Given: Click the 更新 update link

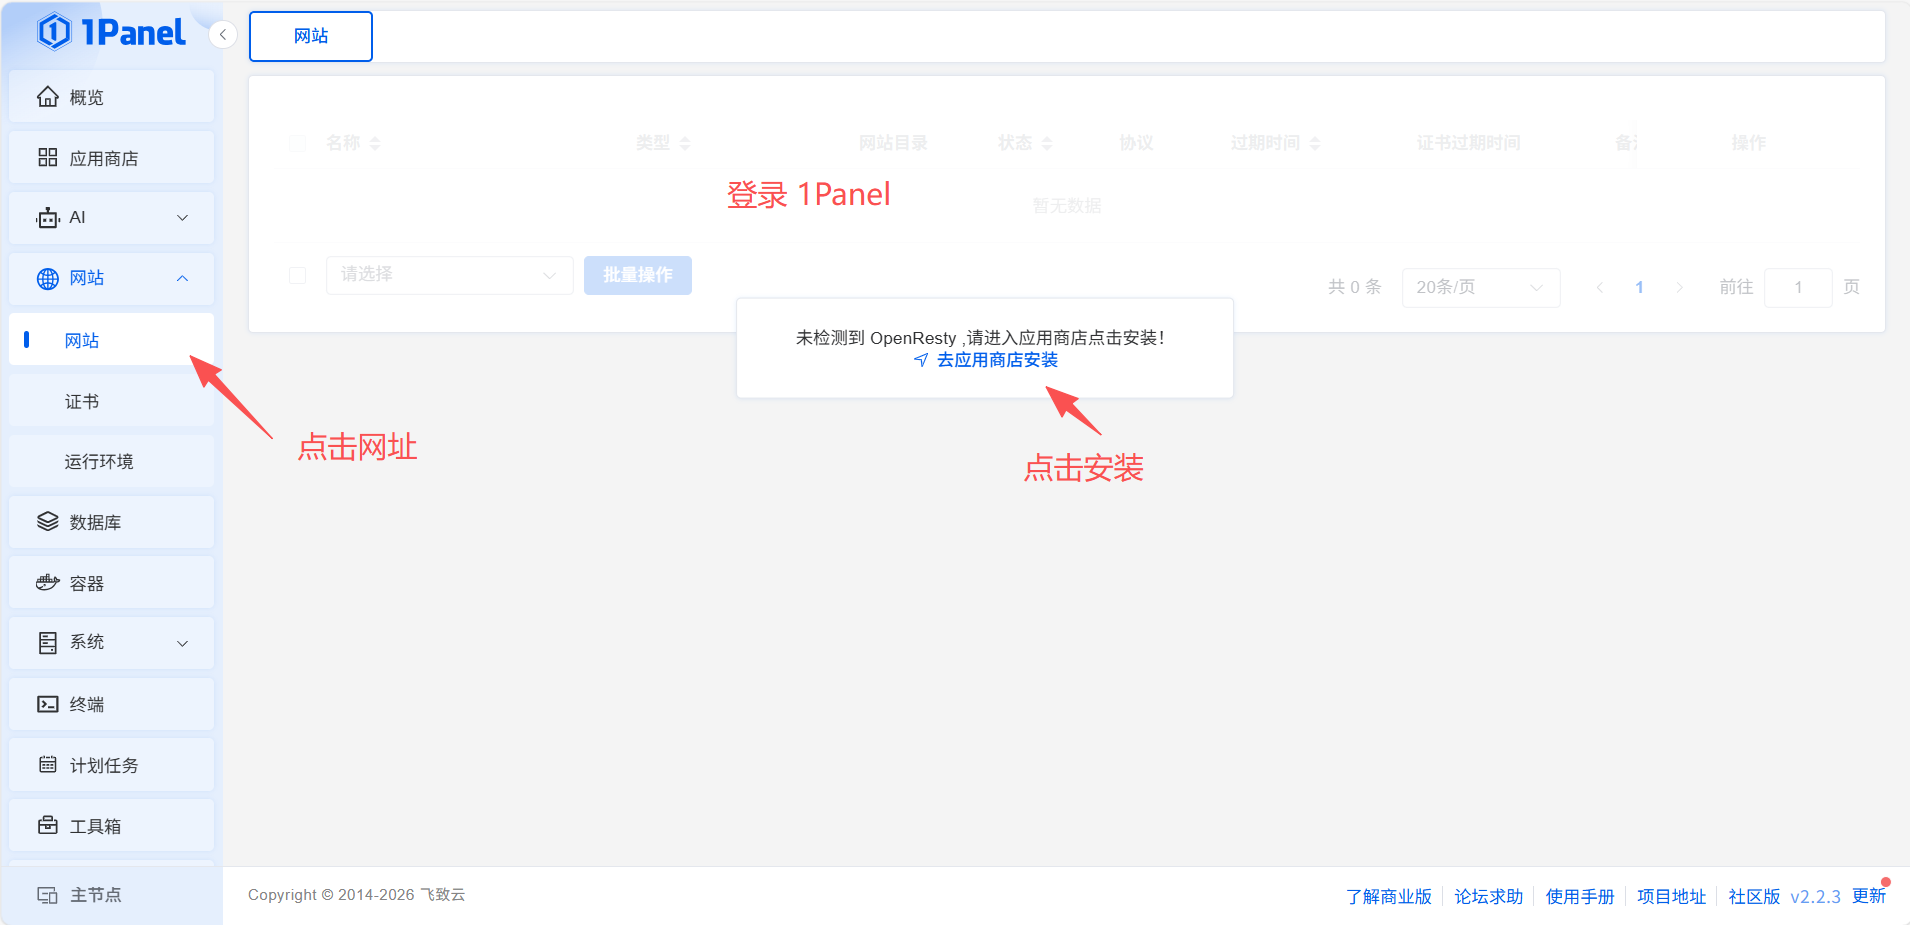Looking at the screenshot, I should pos(1869,895).
